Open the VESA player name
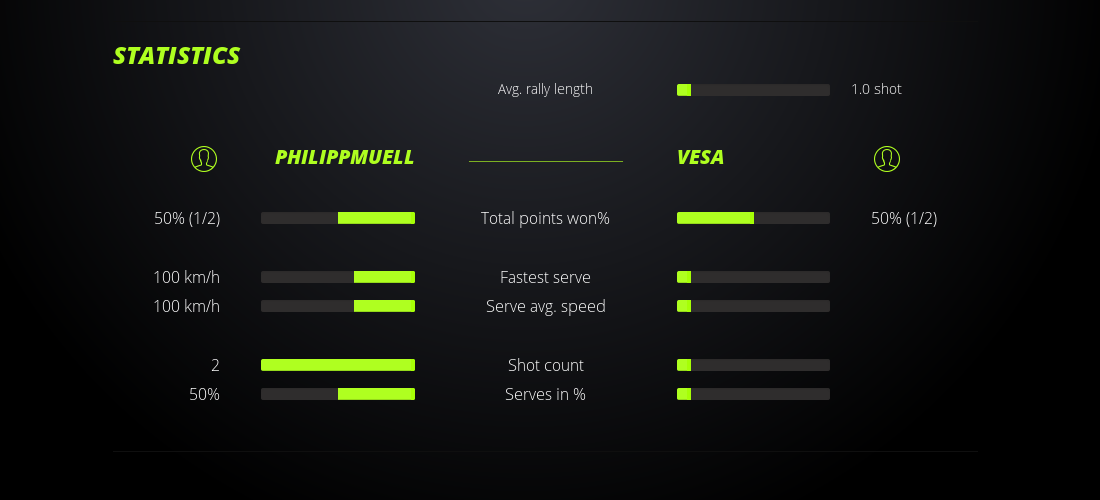Screen dimensions: 1100x500 point(700,158)
